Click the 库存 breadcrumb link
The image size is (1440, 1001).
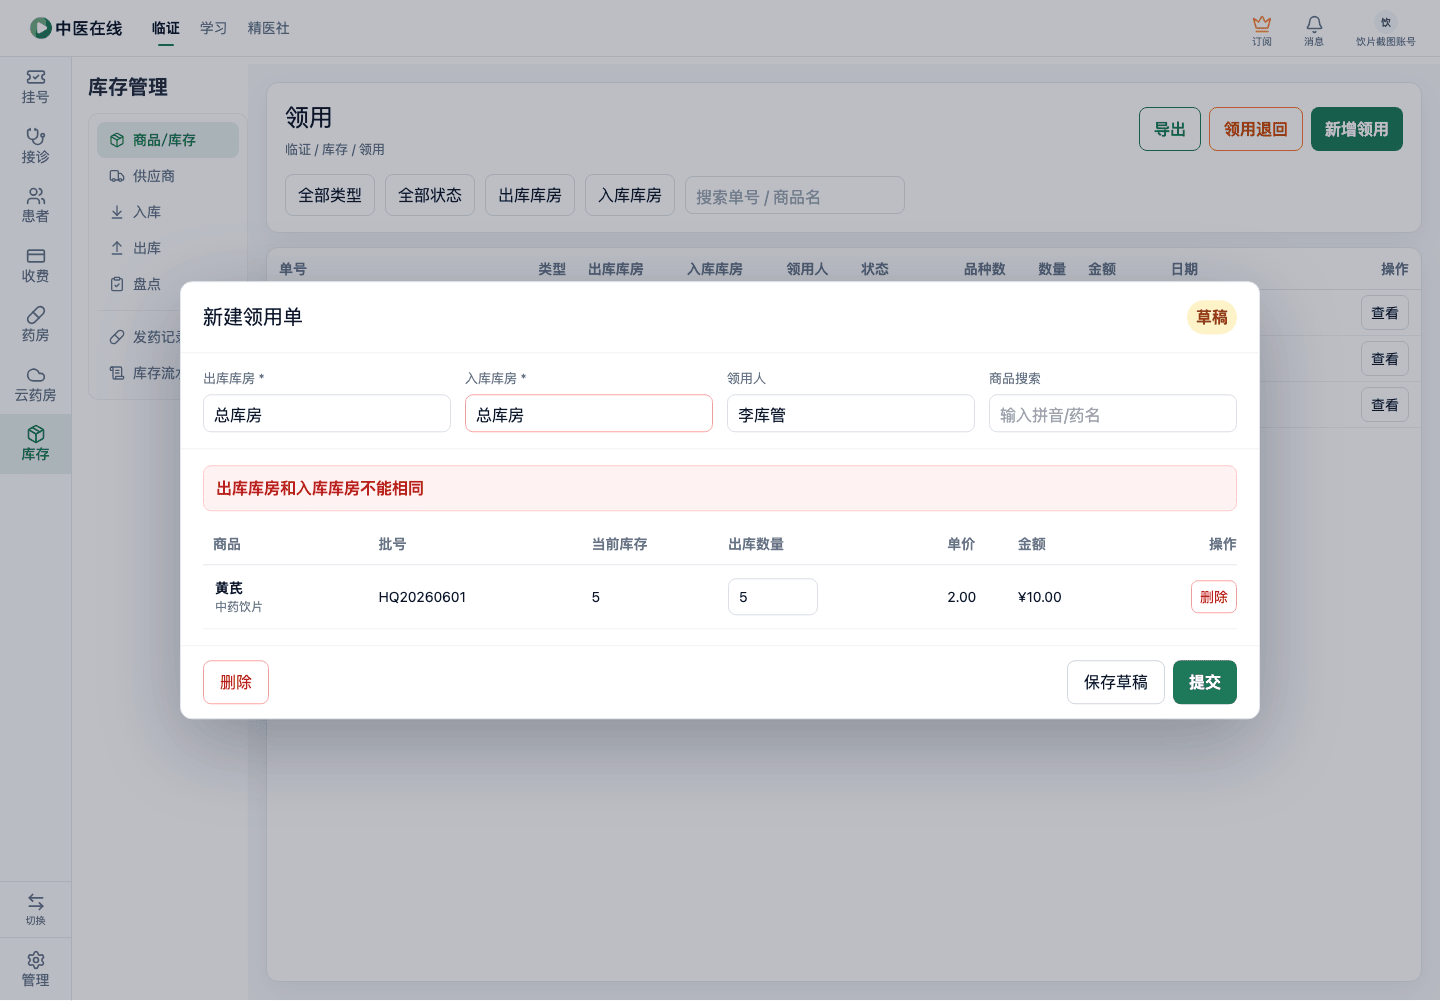(x=335, y=150)
